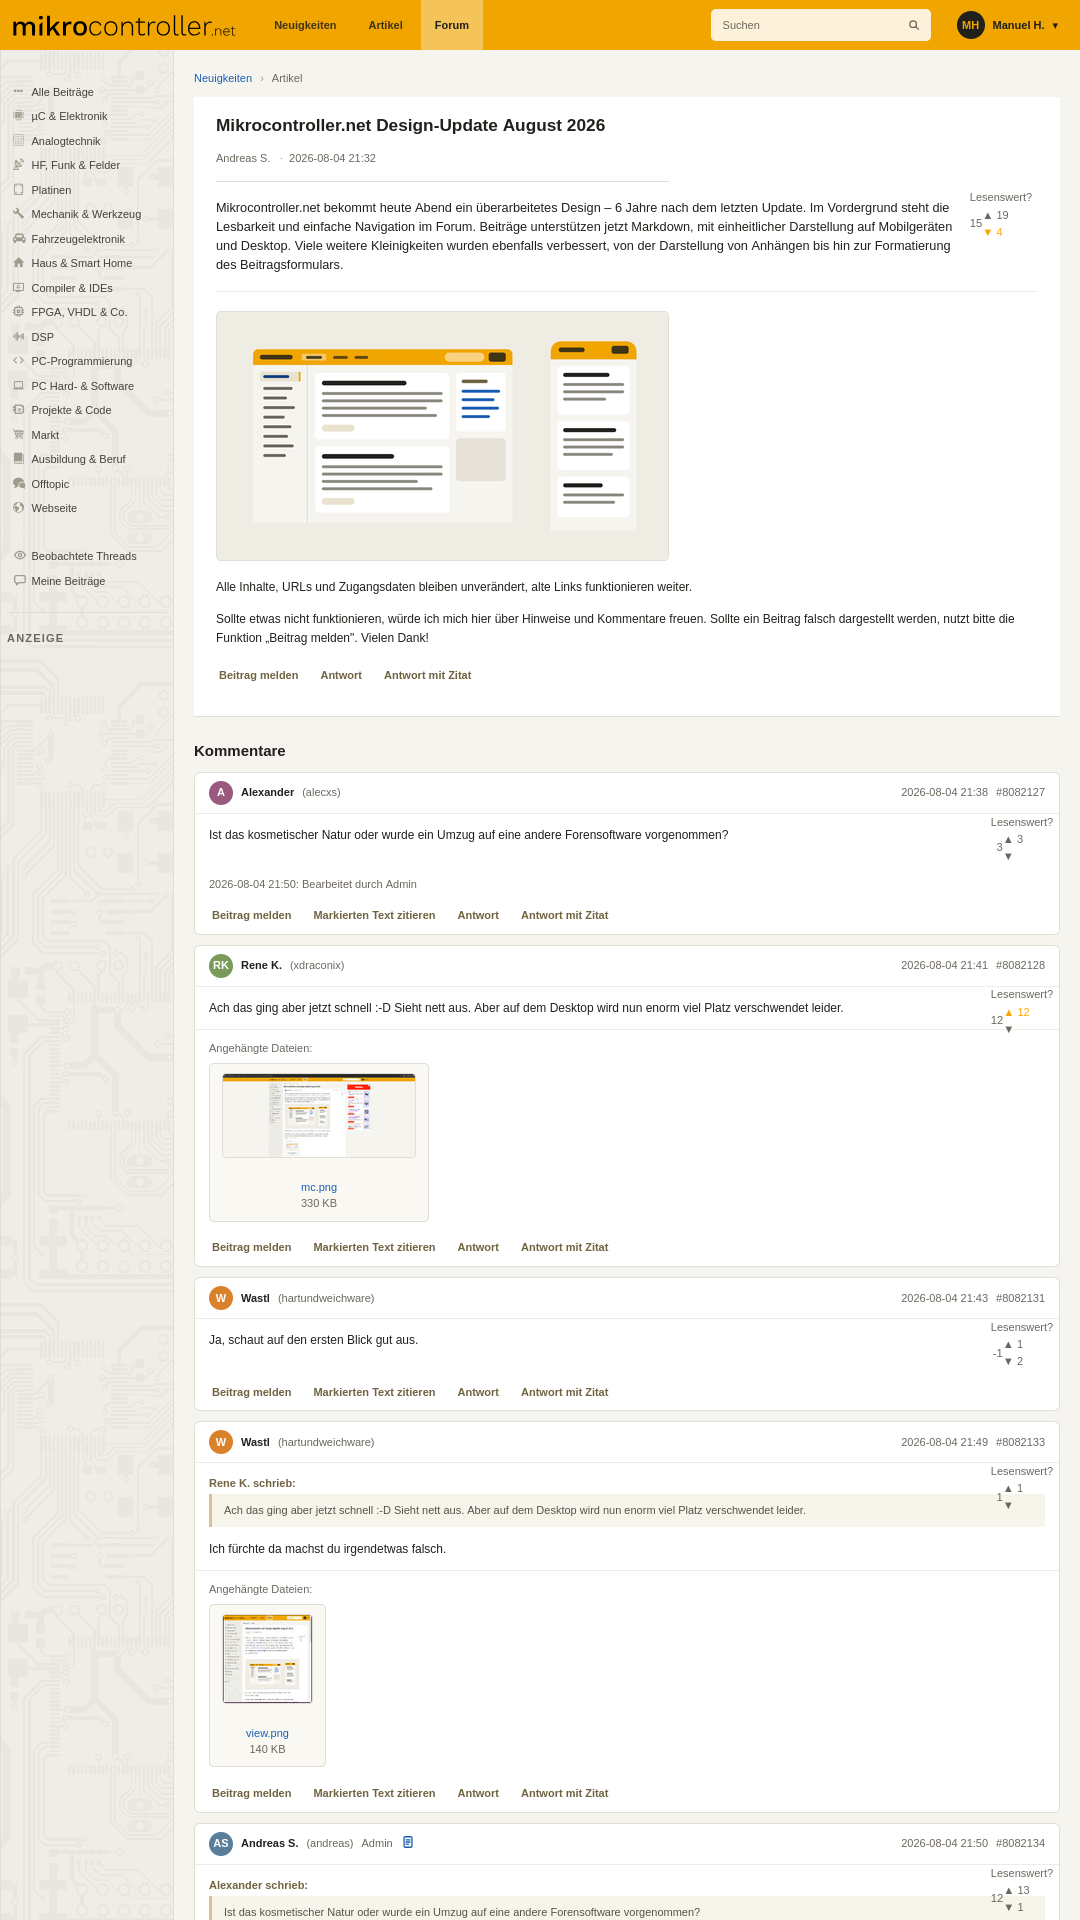
Task: Click the Compiler & IDEs icon
Action: [18, 288]
